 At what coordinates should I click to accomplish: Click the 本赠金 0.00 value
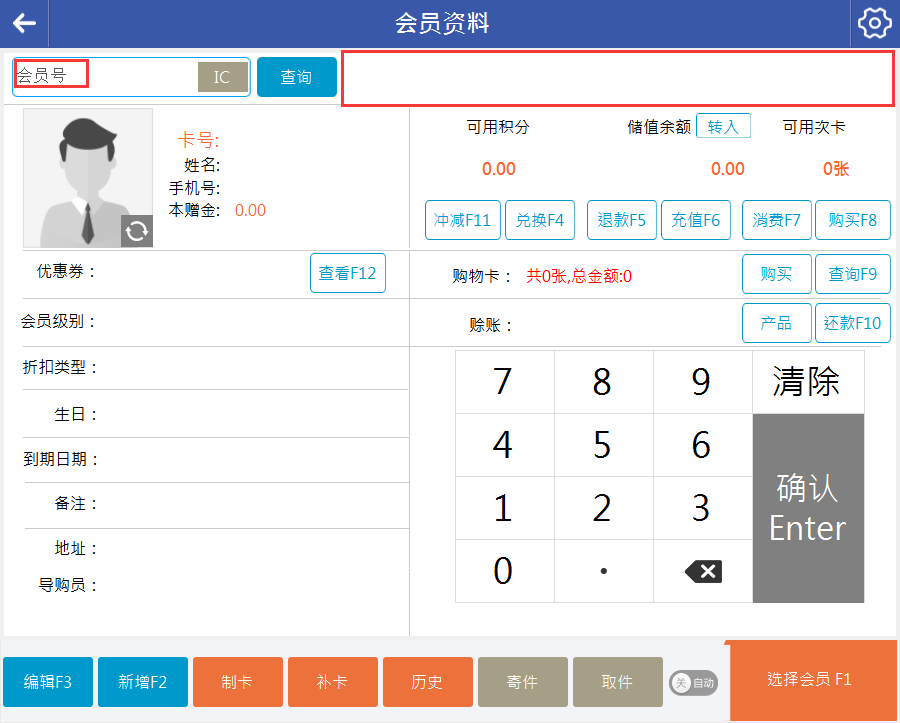250,210
